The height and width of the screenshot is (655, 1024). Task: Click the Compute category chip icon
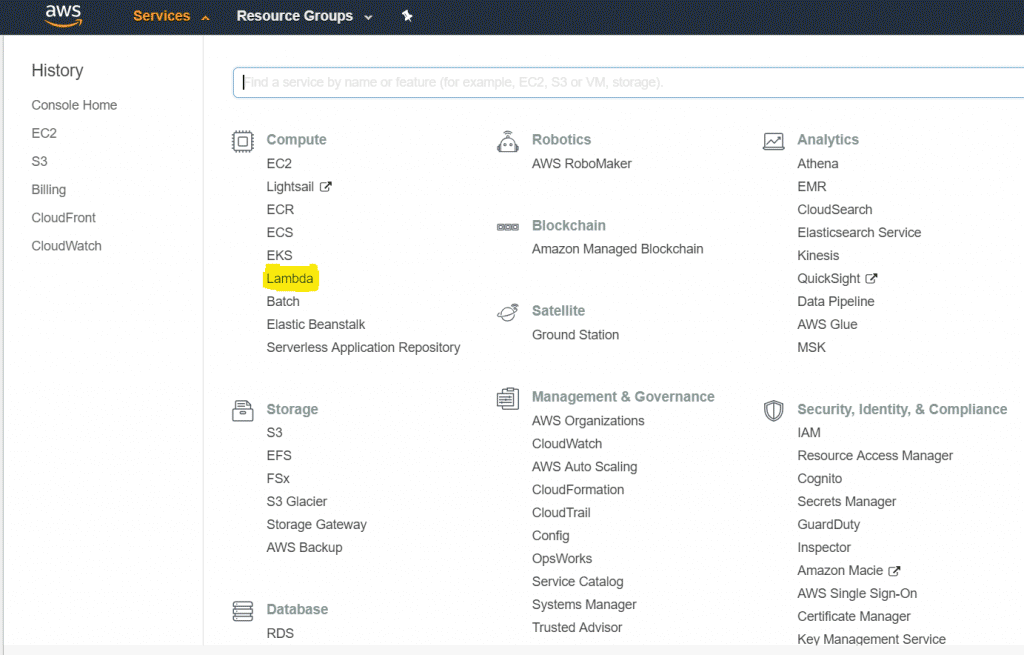(242, 141)
